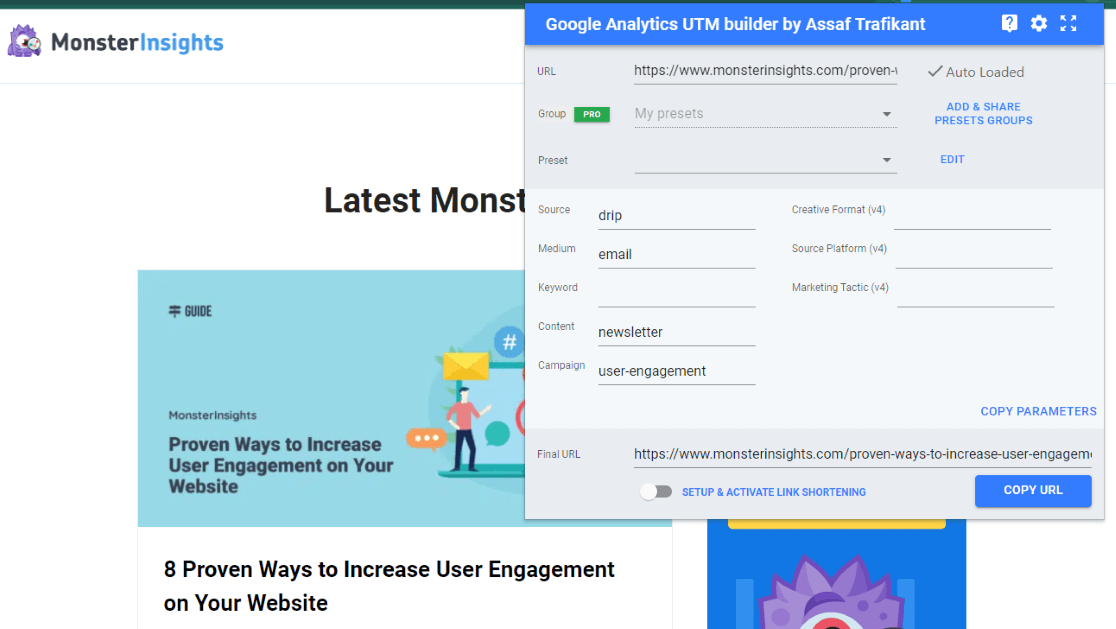Image resolution: width=1116 pixels, height=629 pixels.
Task: Click the Auto Loaded checkmark icon
Action: pos(934,71)
